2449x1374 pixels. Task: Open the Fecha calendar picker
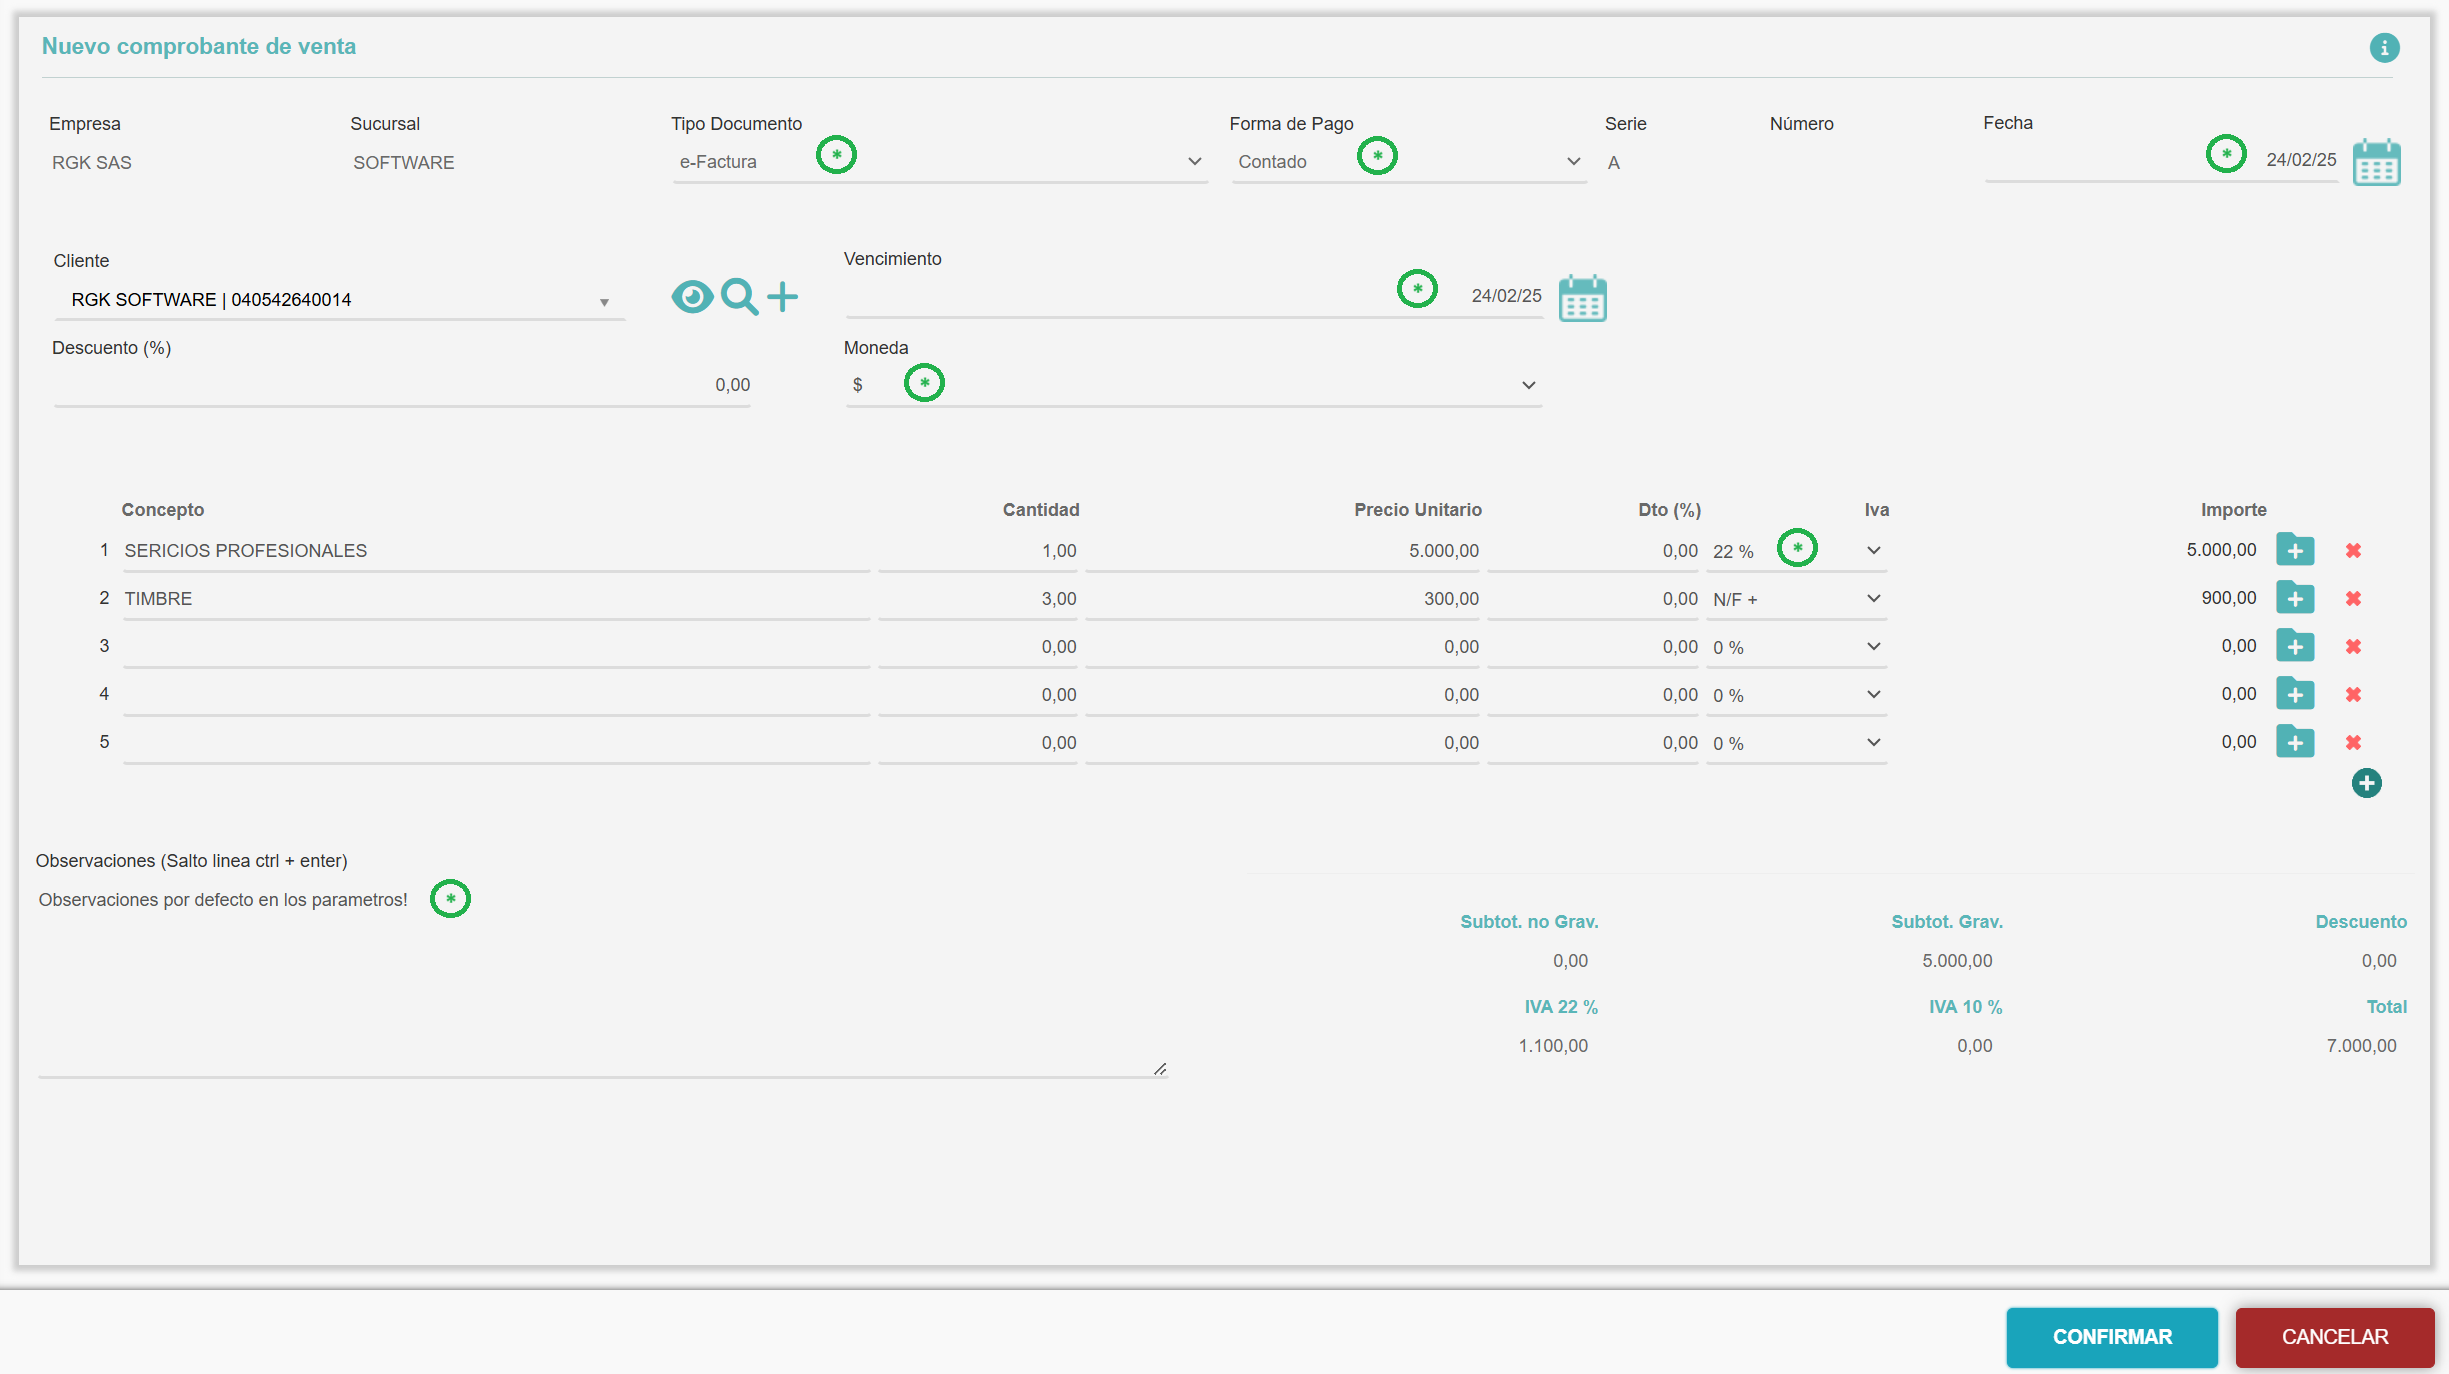coord(2376,162)
